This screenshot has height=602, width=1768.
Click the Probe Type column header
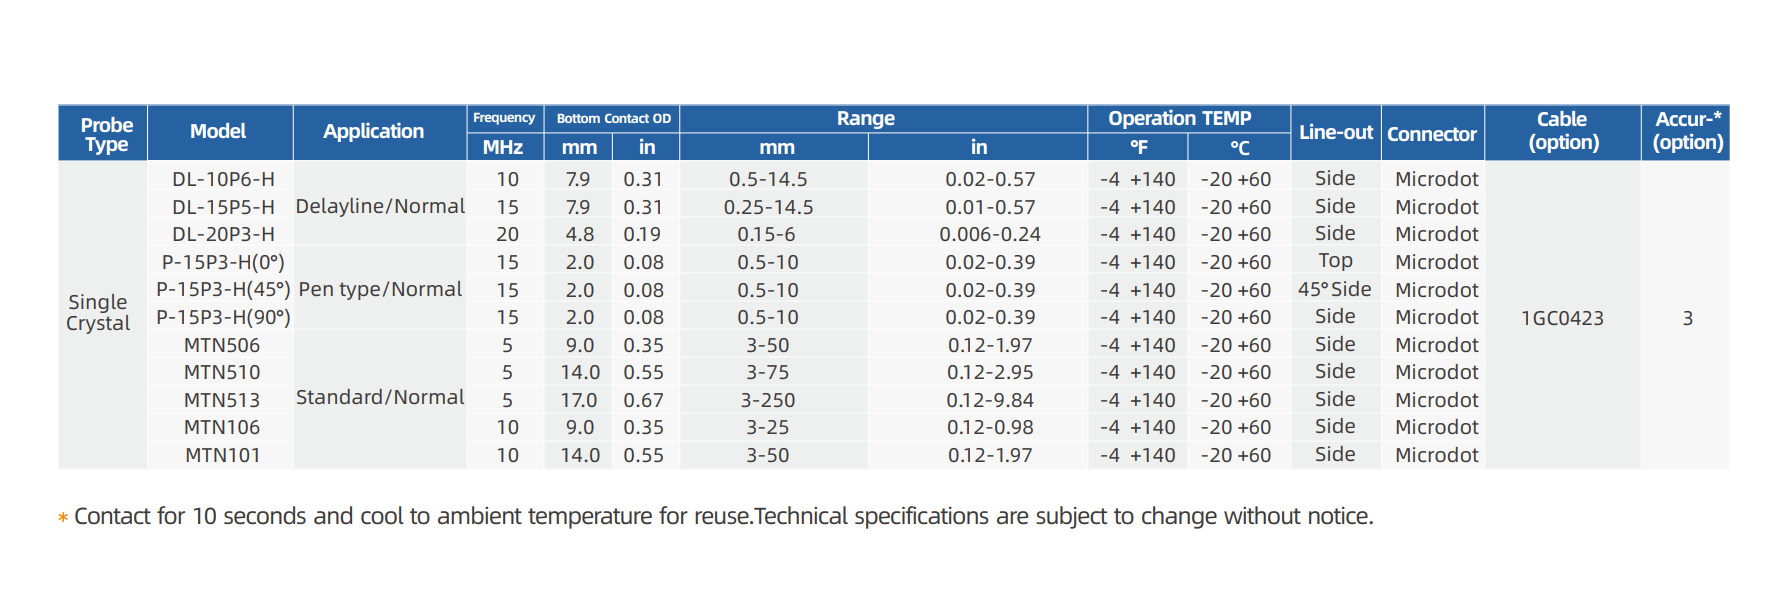tap(106, 134)
